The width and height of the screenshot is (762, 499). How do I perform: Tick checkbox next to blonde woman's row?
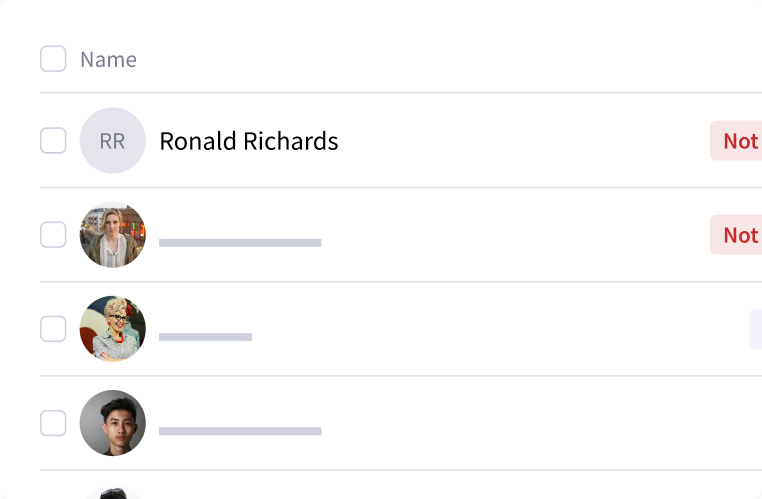point(53,235)
